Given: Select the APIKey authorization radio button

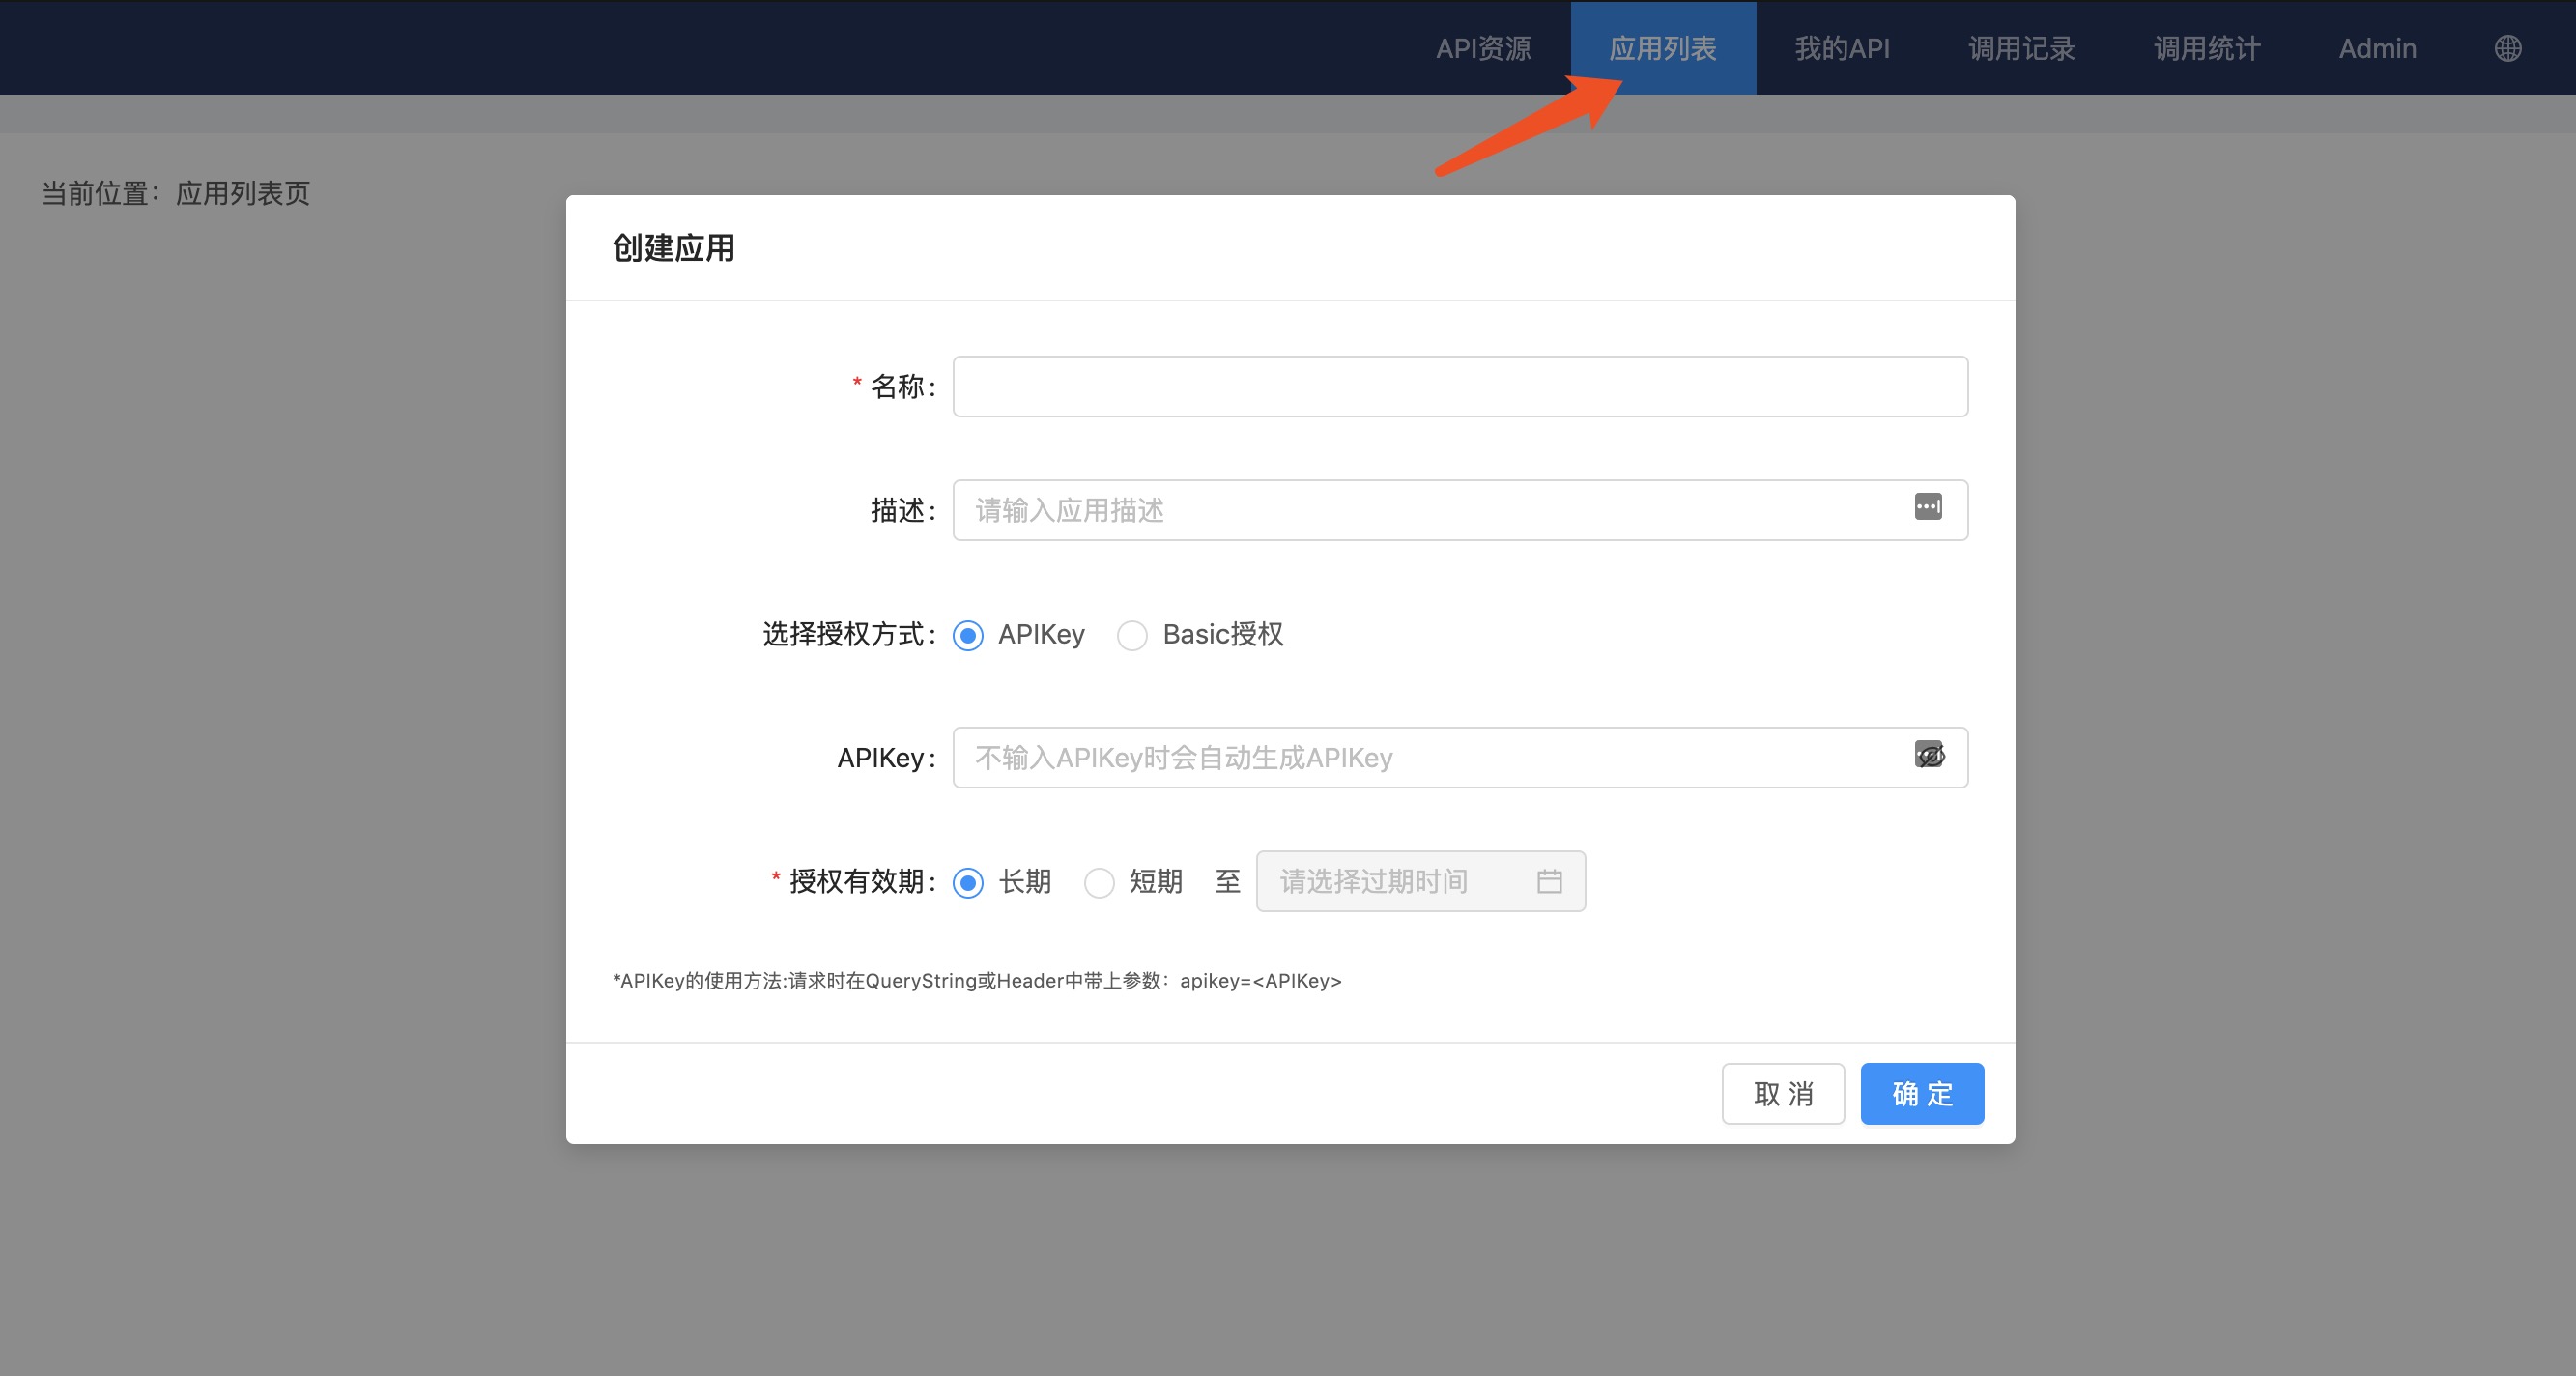Looking at the screenshot, I should tap(968, 635).
